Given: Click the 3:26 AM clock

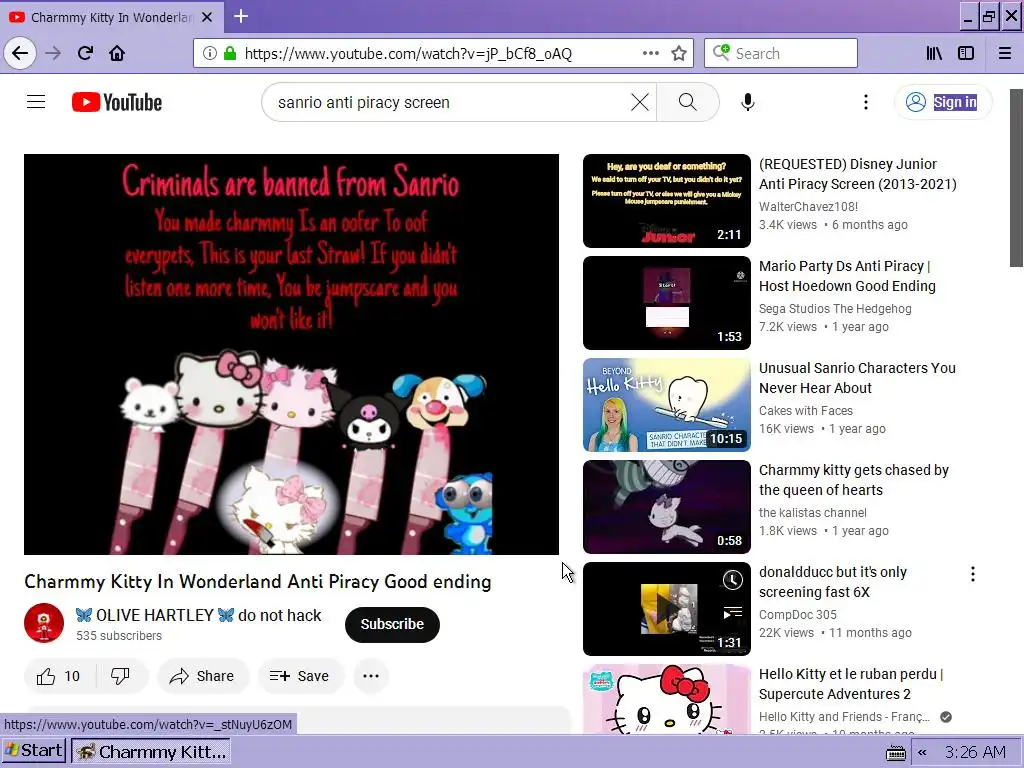Looking at the screenshot, I should [975, 752].
